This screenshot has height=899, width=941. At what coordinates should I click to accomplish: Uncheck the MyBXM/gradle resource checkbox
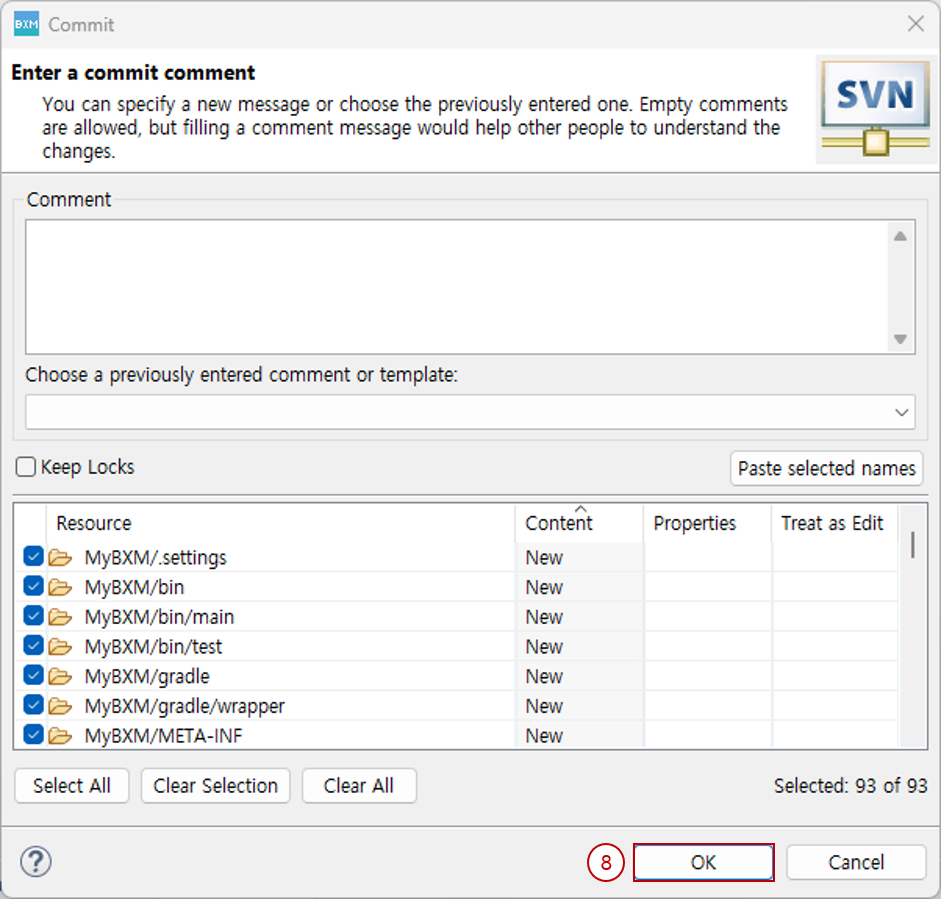click(33, 676)
